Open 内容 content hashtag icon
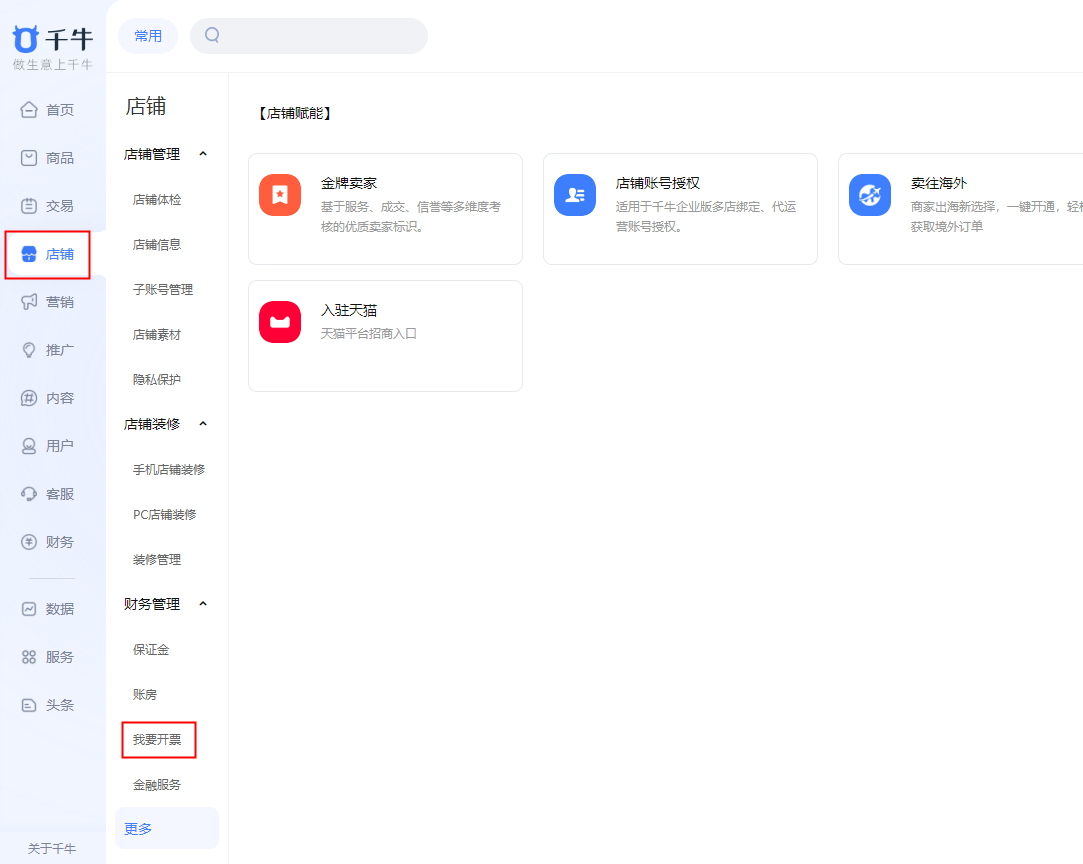Image resolution: width=1083 pixels, height=864 pixels. [28, 398]
